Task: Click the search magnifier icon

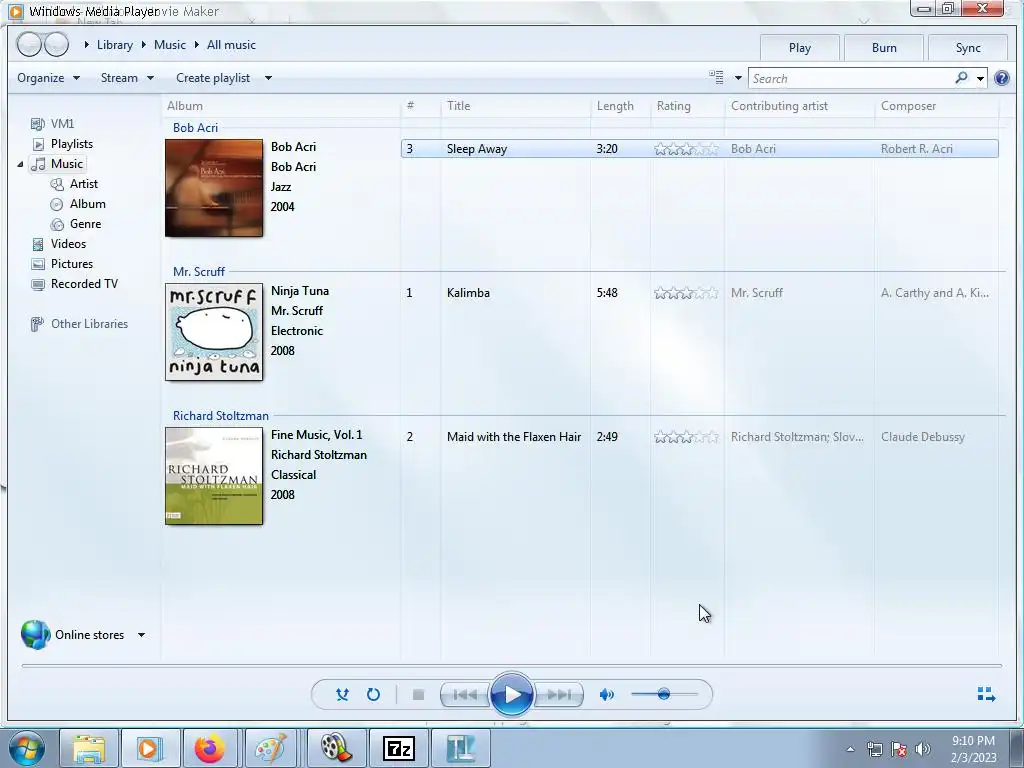Action: click(x=961, y=78)
